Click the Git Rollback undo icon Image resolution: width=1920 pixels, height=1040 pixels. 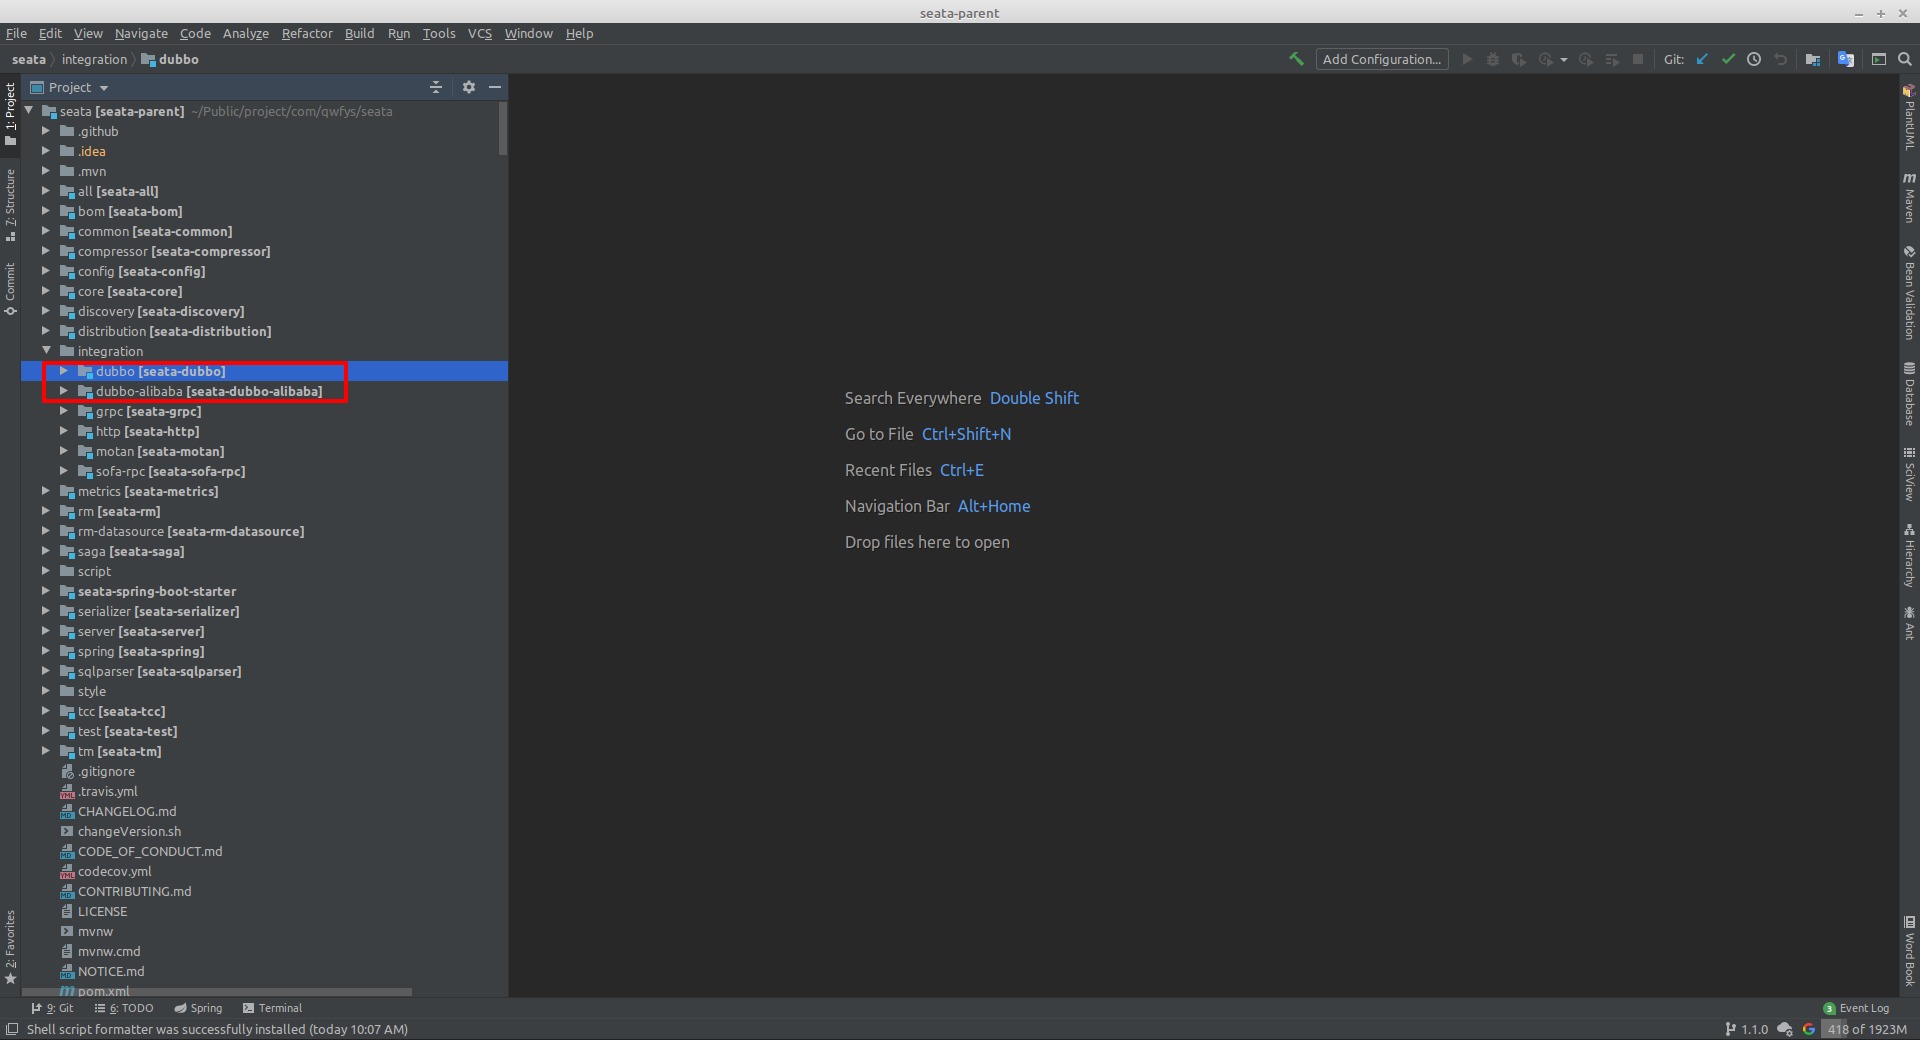pyautogui.click(x=1780, y=59)
